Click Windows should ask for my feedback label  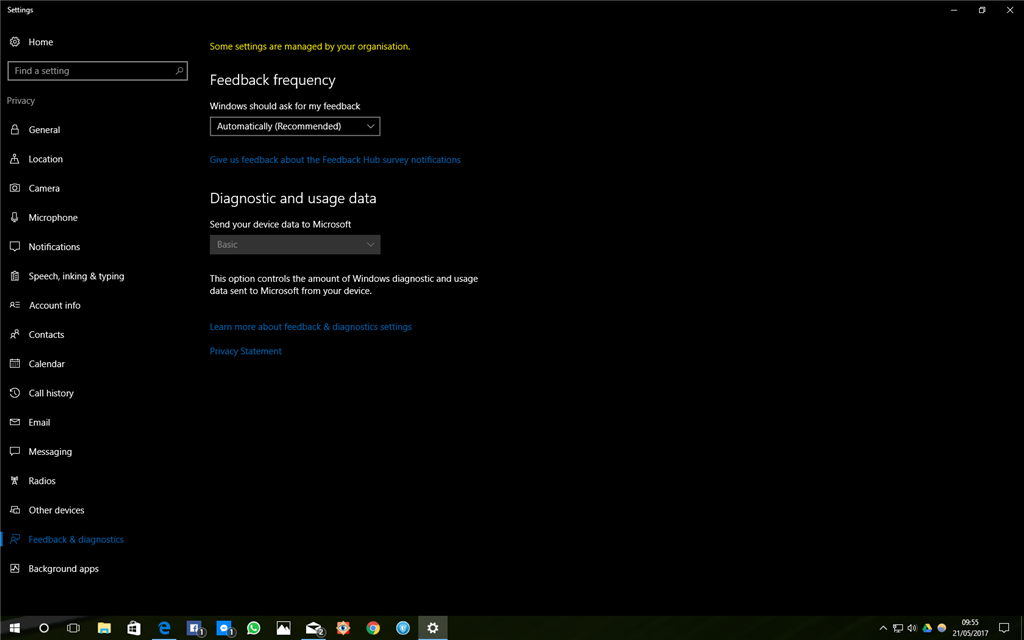click(x=285, y=106)
